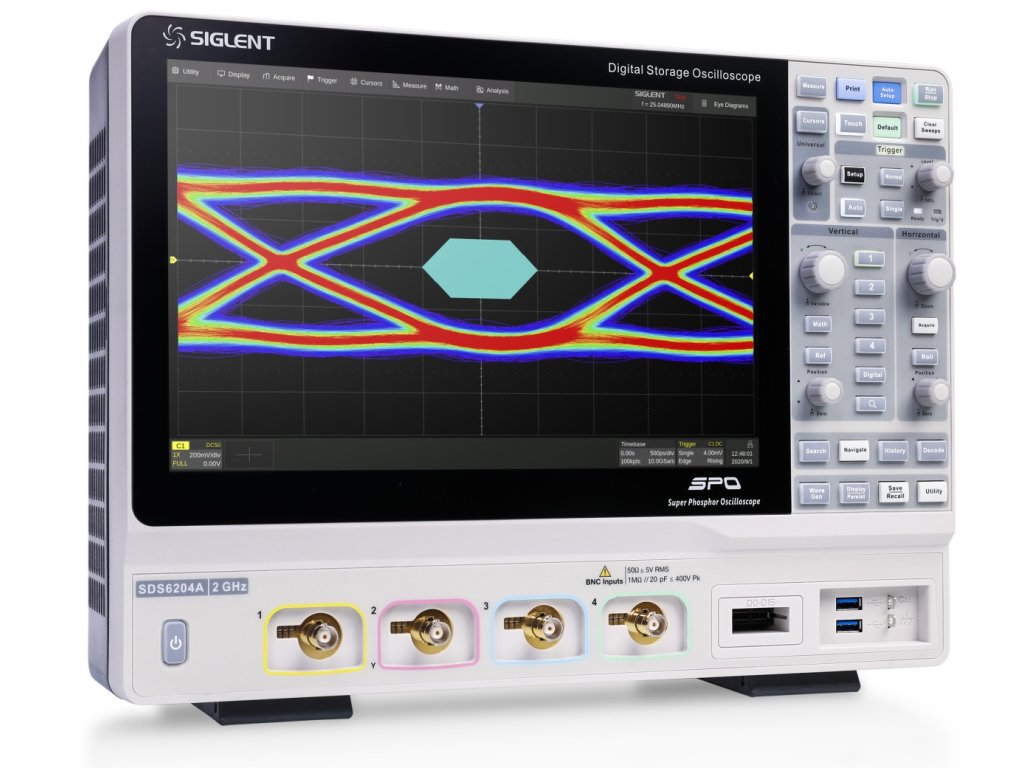1024x768 pixels.
Task: Push the Acquire panel button
Action: point(925,325)
